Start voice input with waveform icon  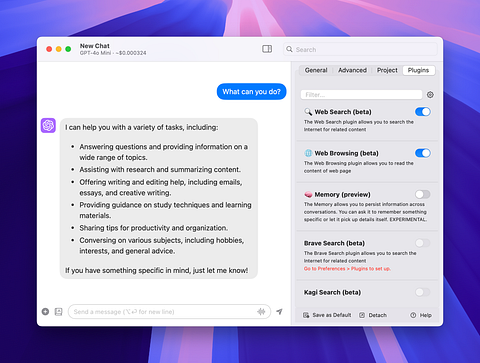coord(261,312)
